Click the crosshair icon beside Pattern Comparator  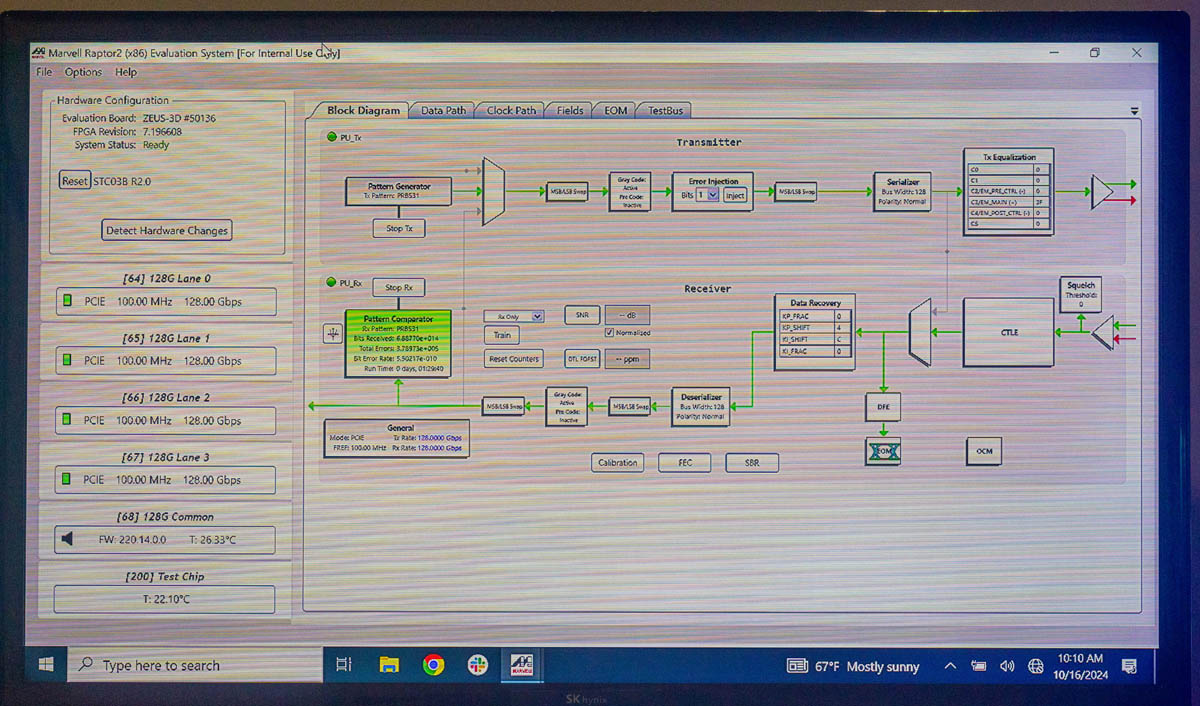click(332, 334)
